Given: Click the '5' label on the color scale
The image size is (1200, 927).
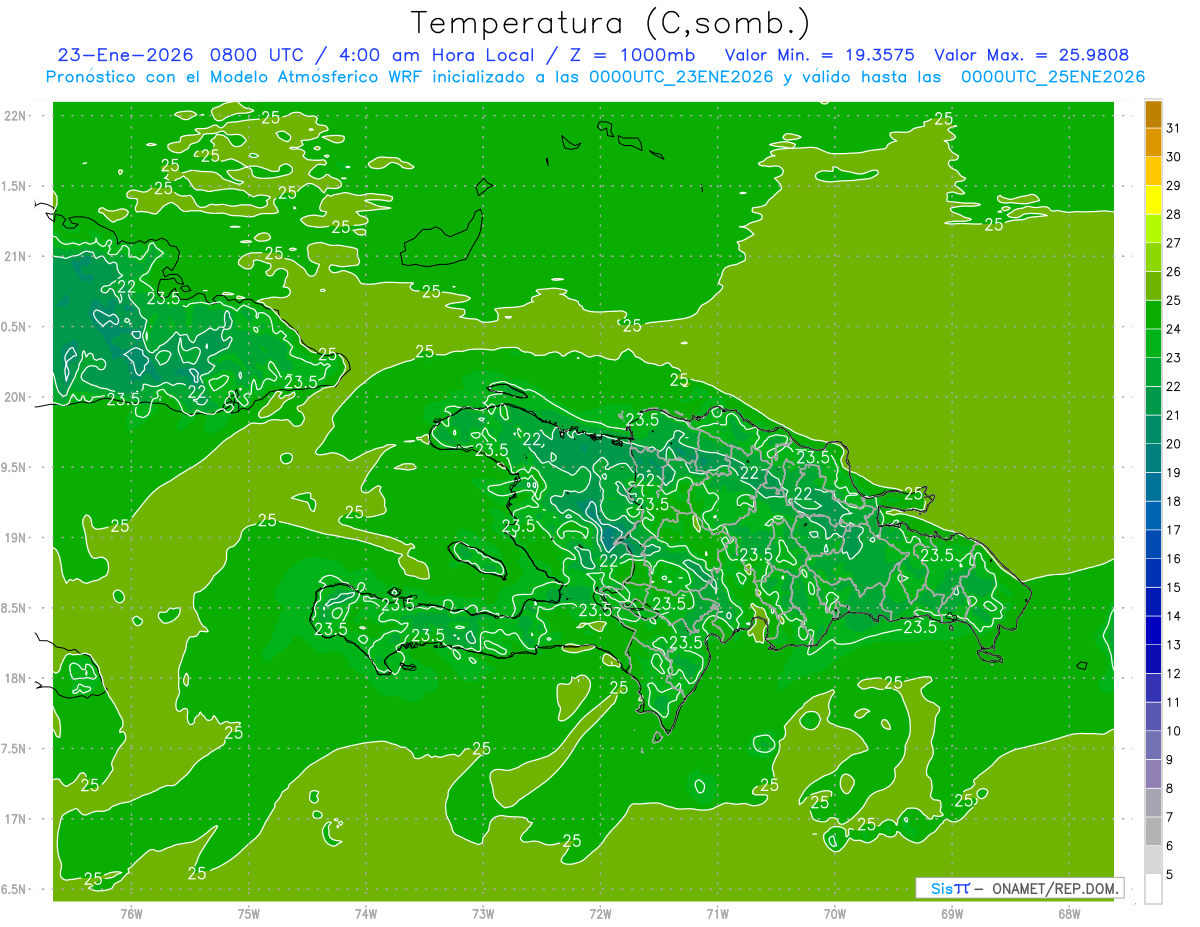Looking at the screenshot, I should click(1170, 874).
